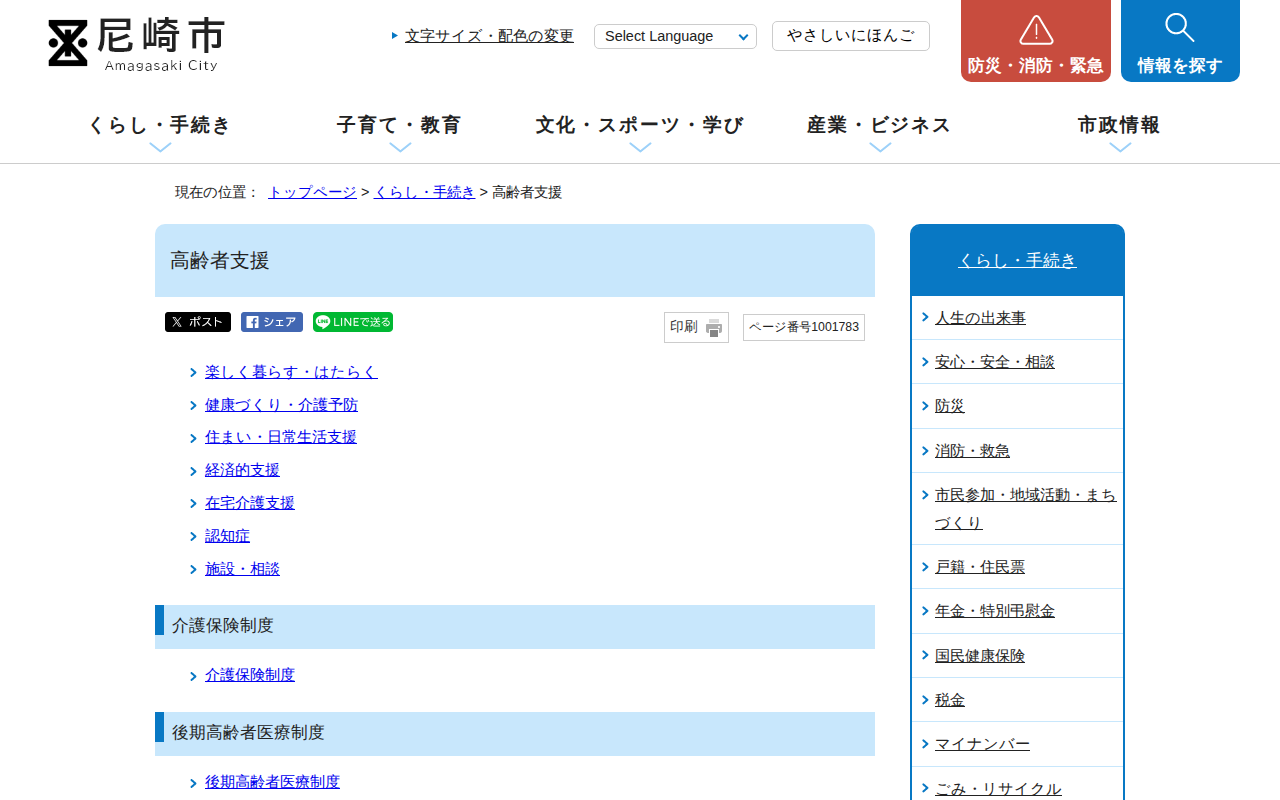Viewport: 1280px width, 800px height.
Task: Open 介護保険制度 link in list
Action: (250, 675)
